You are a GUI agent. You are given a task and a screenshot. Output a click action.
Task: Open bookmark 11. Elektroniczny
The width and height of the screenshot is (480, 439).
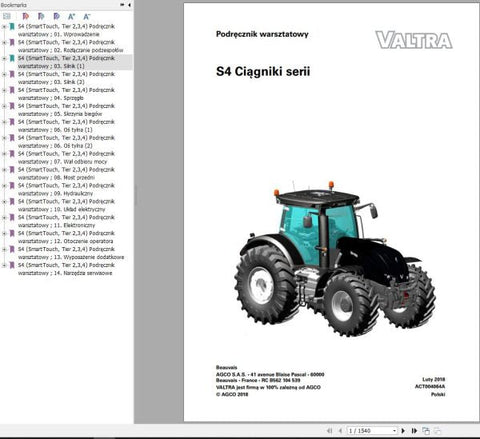coord(66,221)
